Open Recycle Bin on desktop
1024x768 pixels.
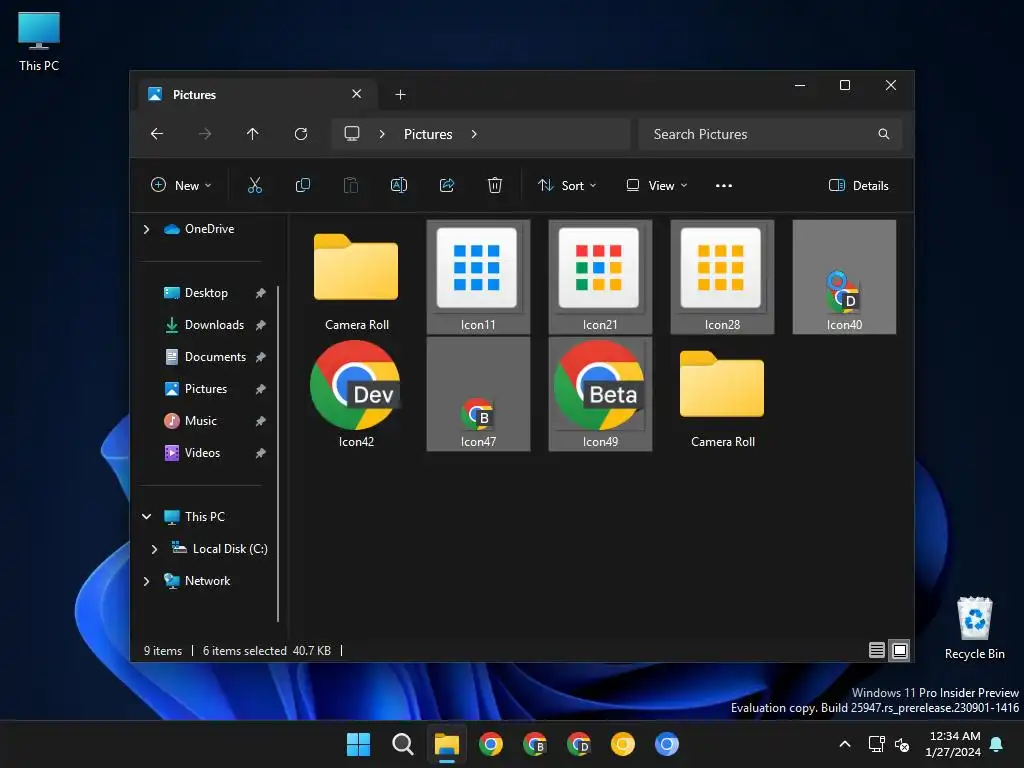[974, 628]
